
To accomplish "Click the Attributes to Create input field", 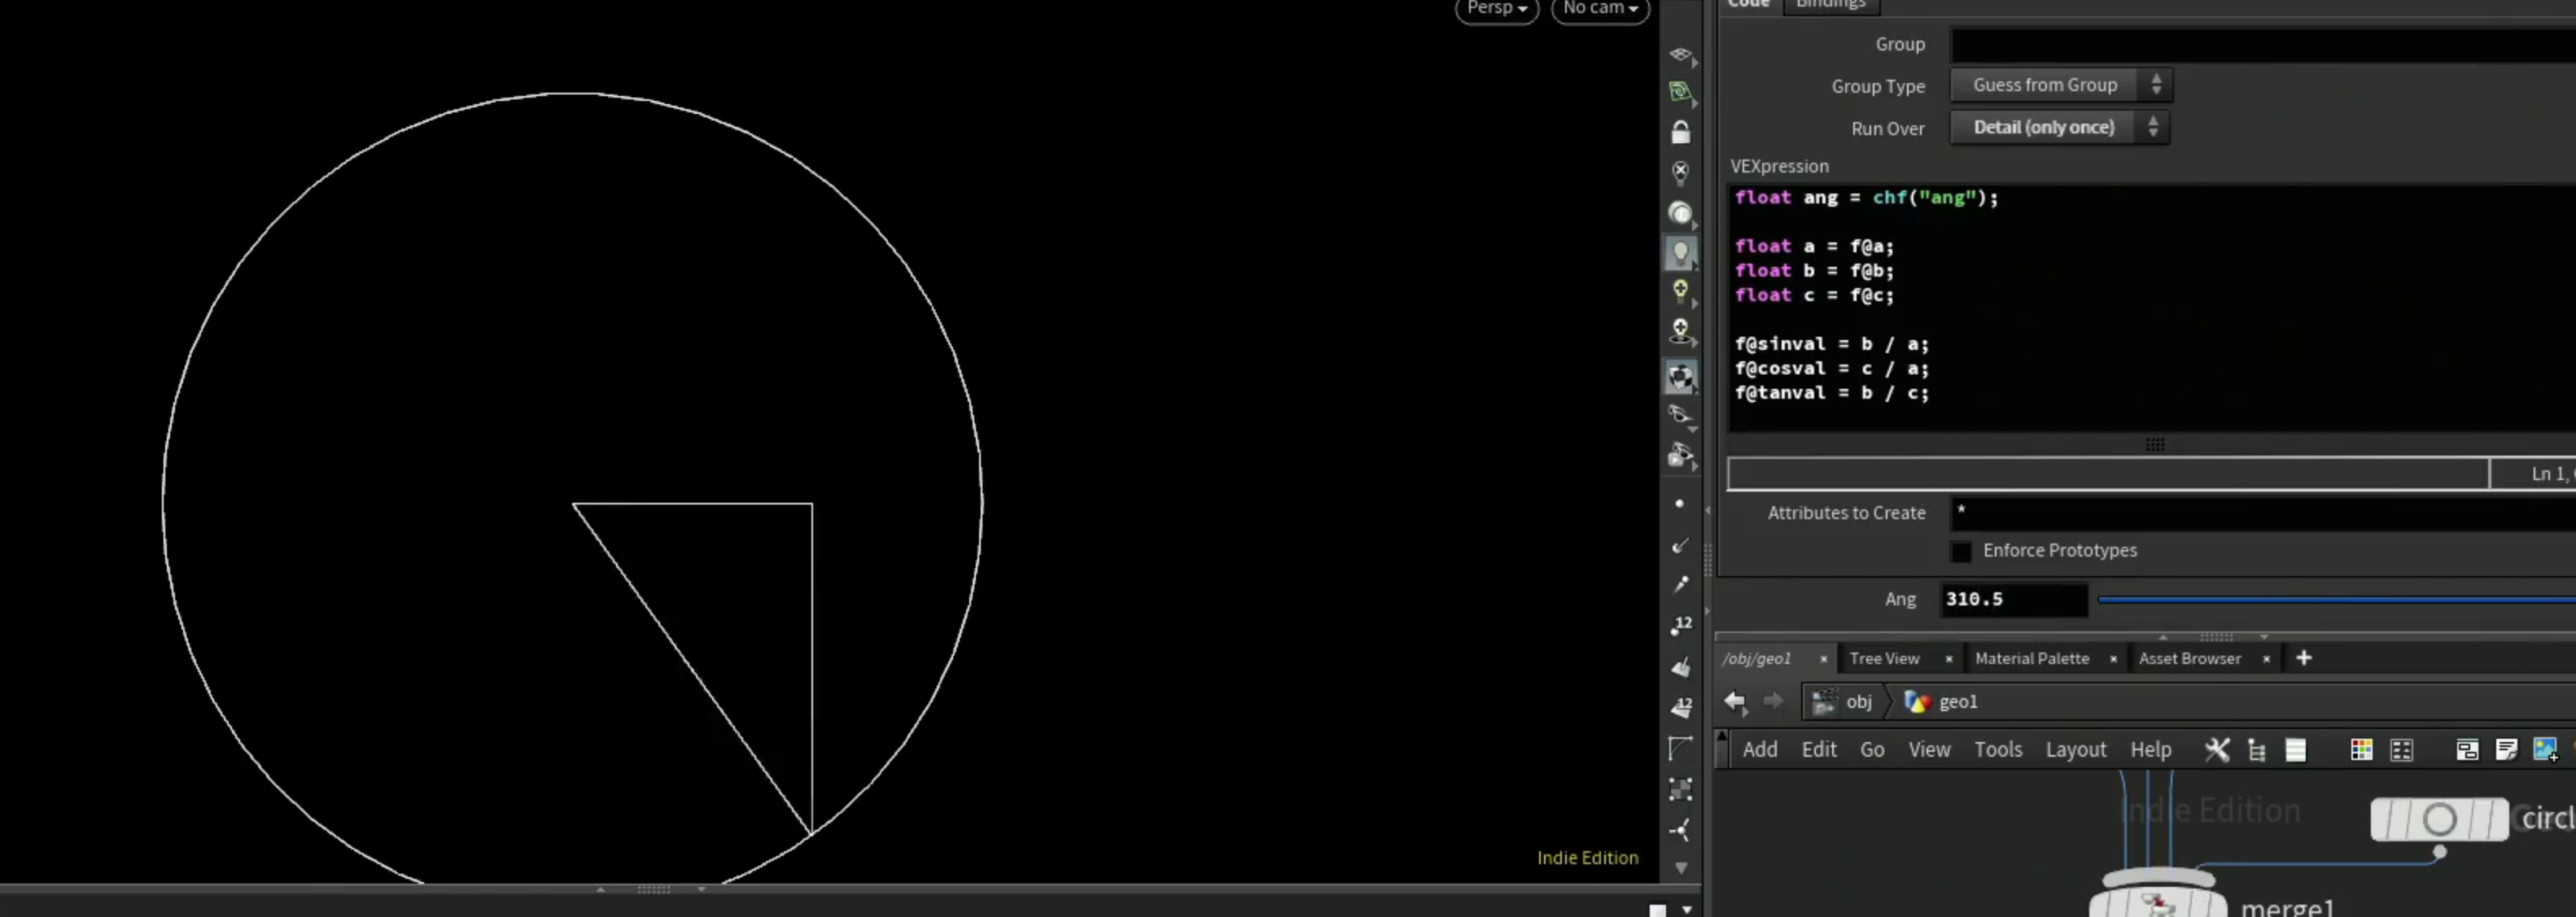I will (x=2263, y=513).
